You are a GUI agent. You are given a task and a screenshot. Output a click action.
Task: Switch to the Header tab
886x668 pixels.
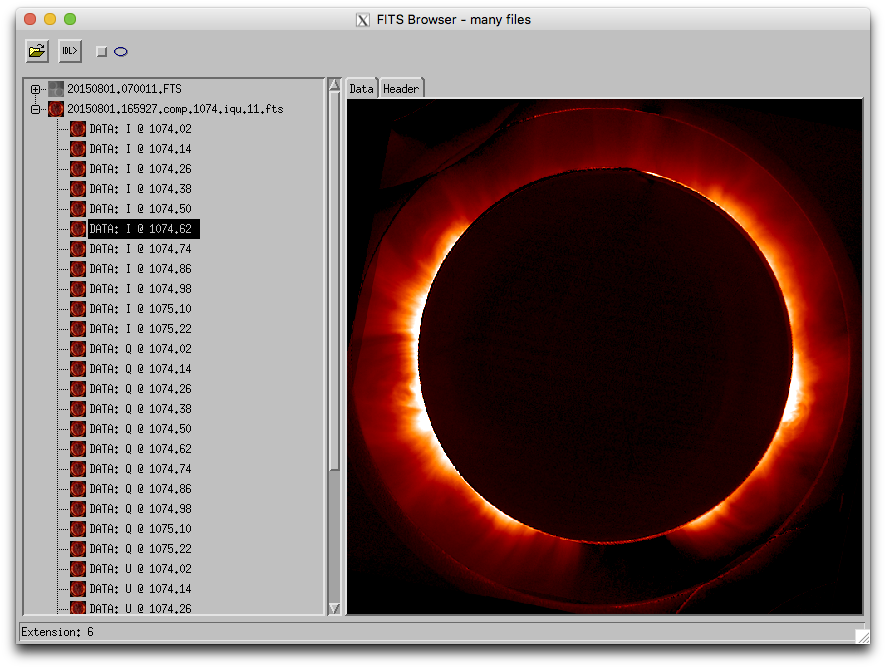tap(401, 89)
